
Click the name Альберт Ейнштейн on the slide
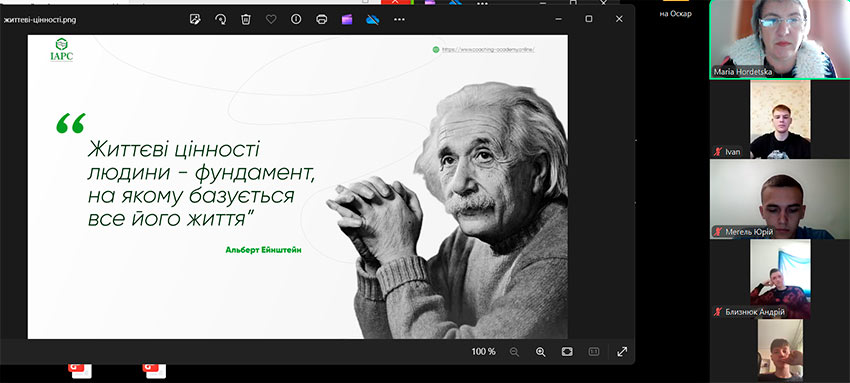(x=263, y=250)
